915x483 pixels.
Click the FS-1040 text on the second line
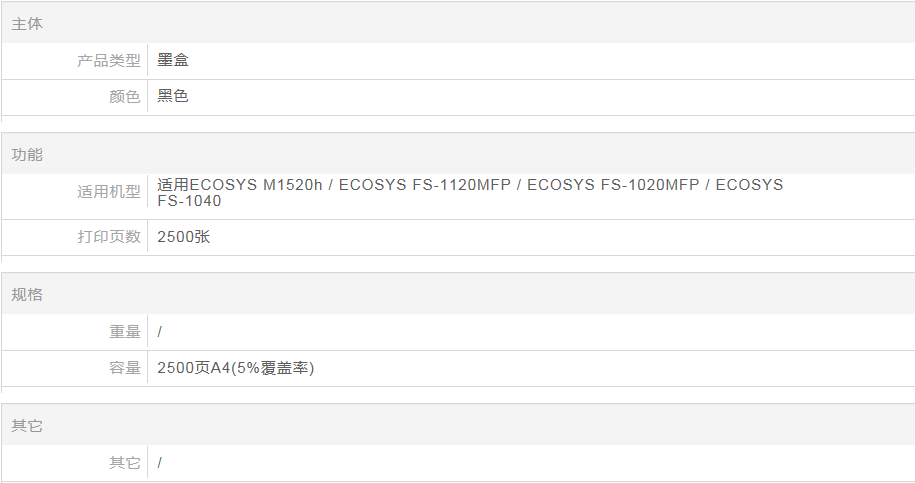point(190,201)
